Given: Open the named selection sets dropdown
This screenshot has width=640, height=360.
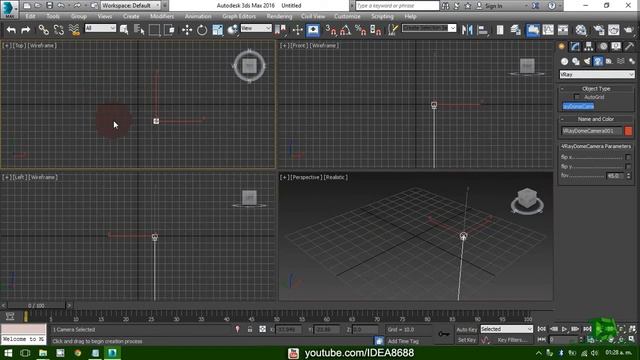Looking at the screenshot, I should [x=429, y=28].
